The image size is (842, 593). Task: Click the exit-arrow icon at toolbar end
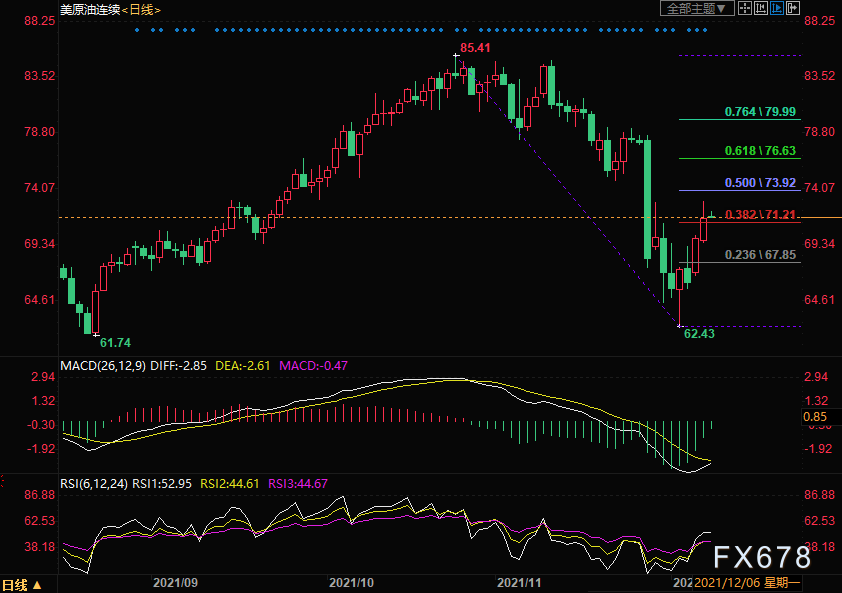coord(793,8)
